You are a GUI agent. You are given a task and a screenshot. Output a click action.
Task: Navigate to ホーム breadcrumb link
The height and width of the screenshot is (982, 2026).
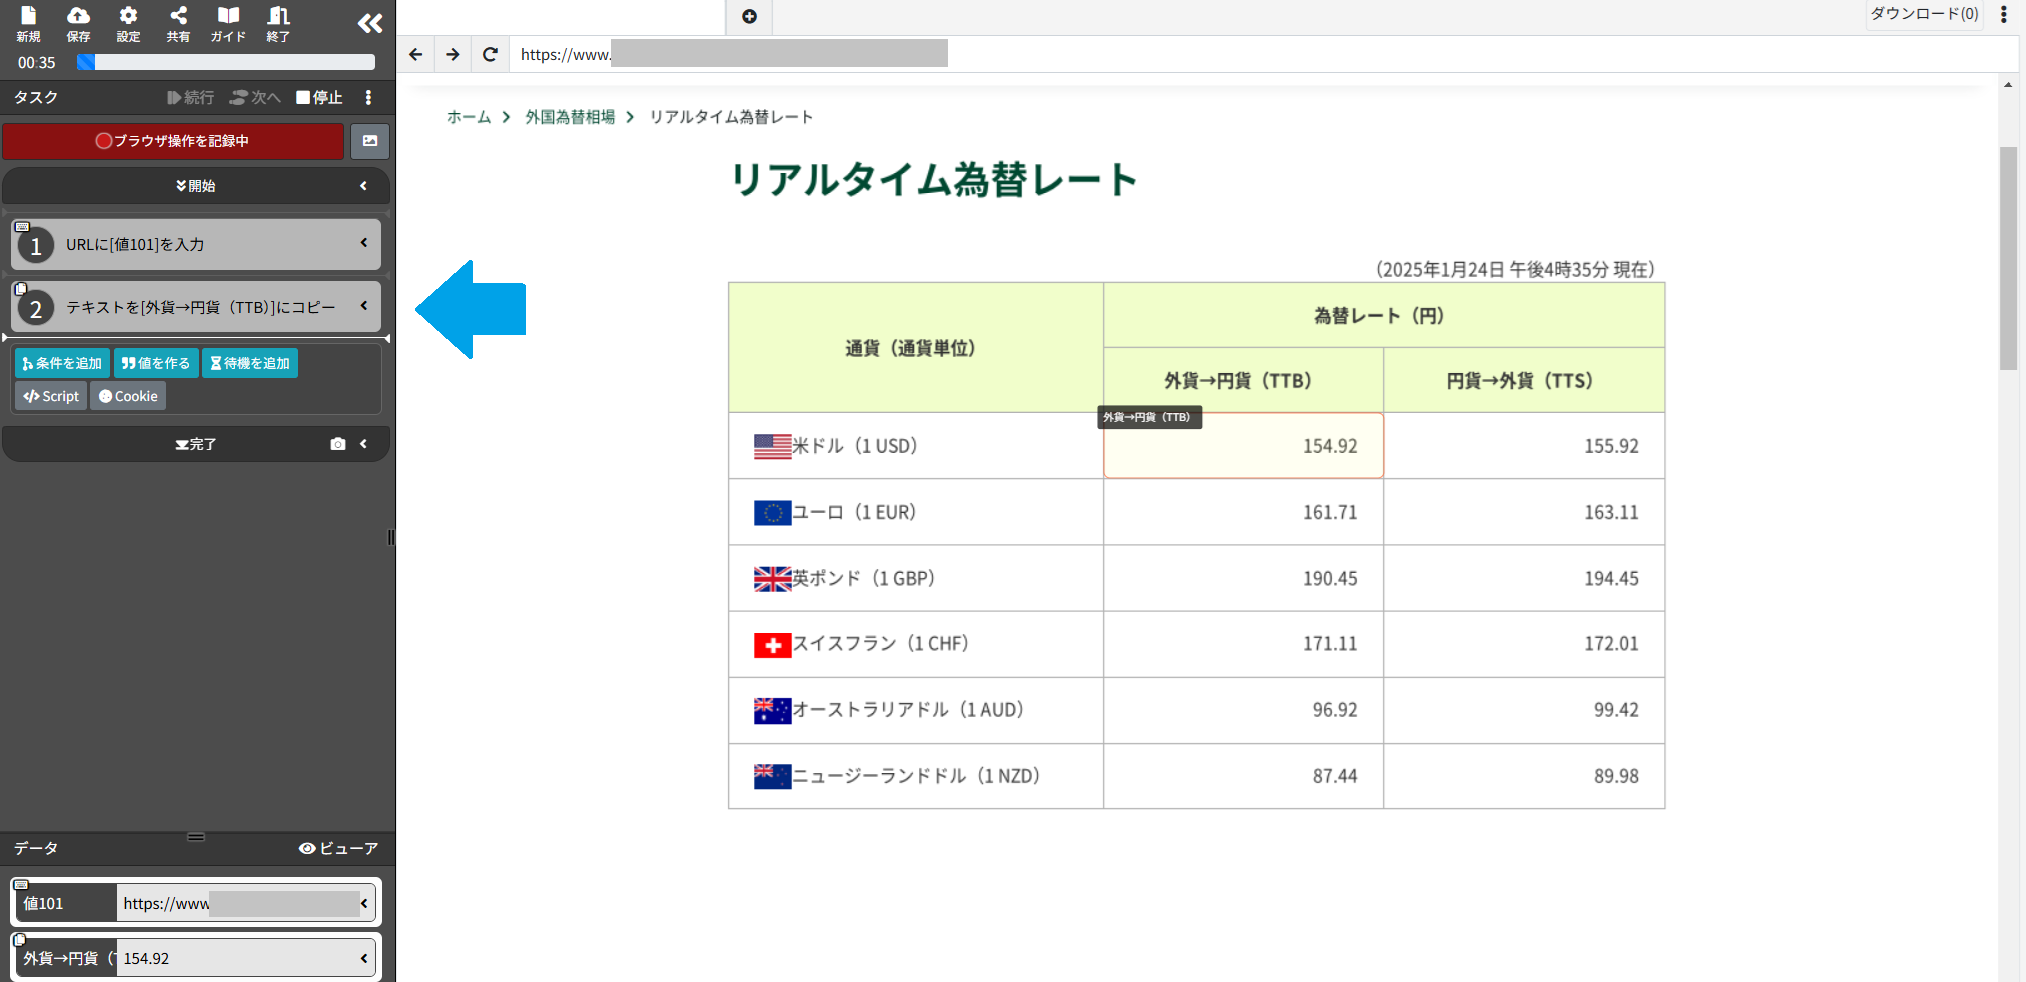click(x=468, y=117)
